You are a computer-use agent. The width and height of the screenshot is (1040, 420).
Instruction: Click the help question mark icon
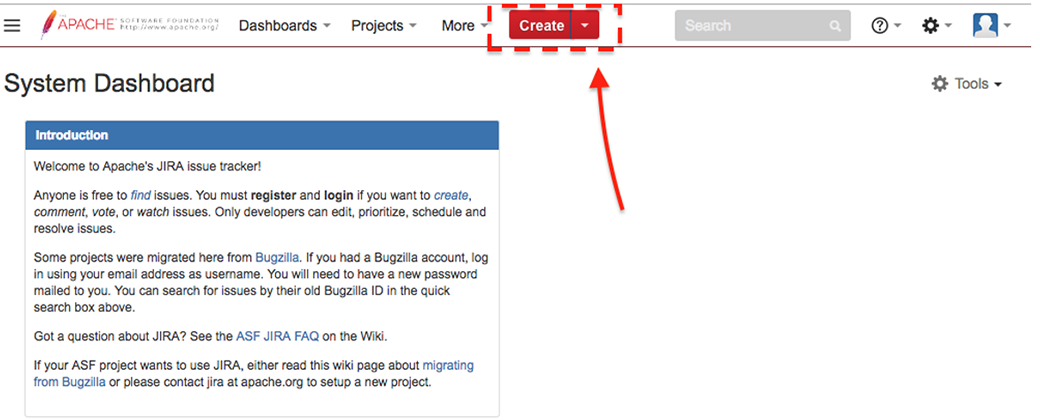[x=880, y=26]
